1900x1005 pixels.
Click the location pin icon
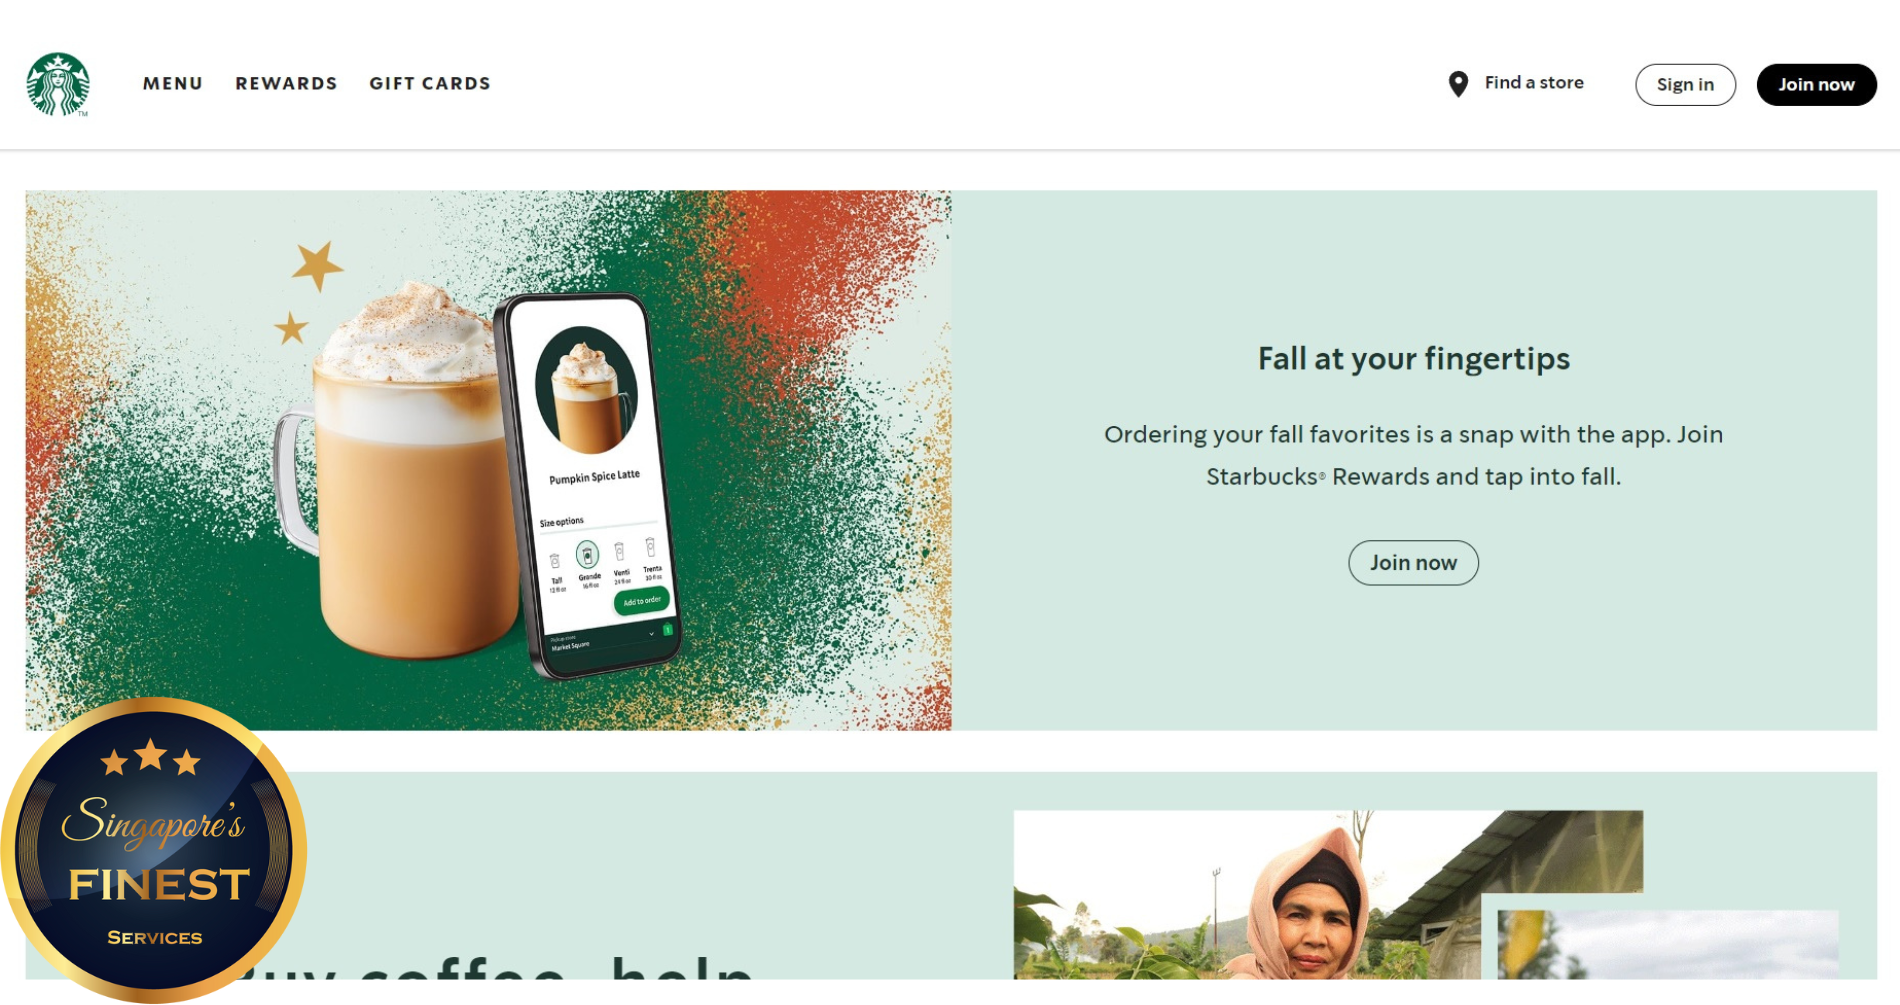click(x=1458, y=84)
